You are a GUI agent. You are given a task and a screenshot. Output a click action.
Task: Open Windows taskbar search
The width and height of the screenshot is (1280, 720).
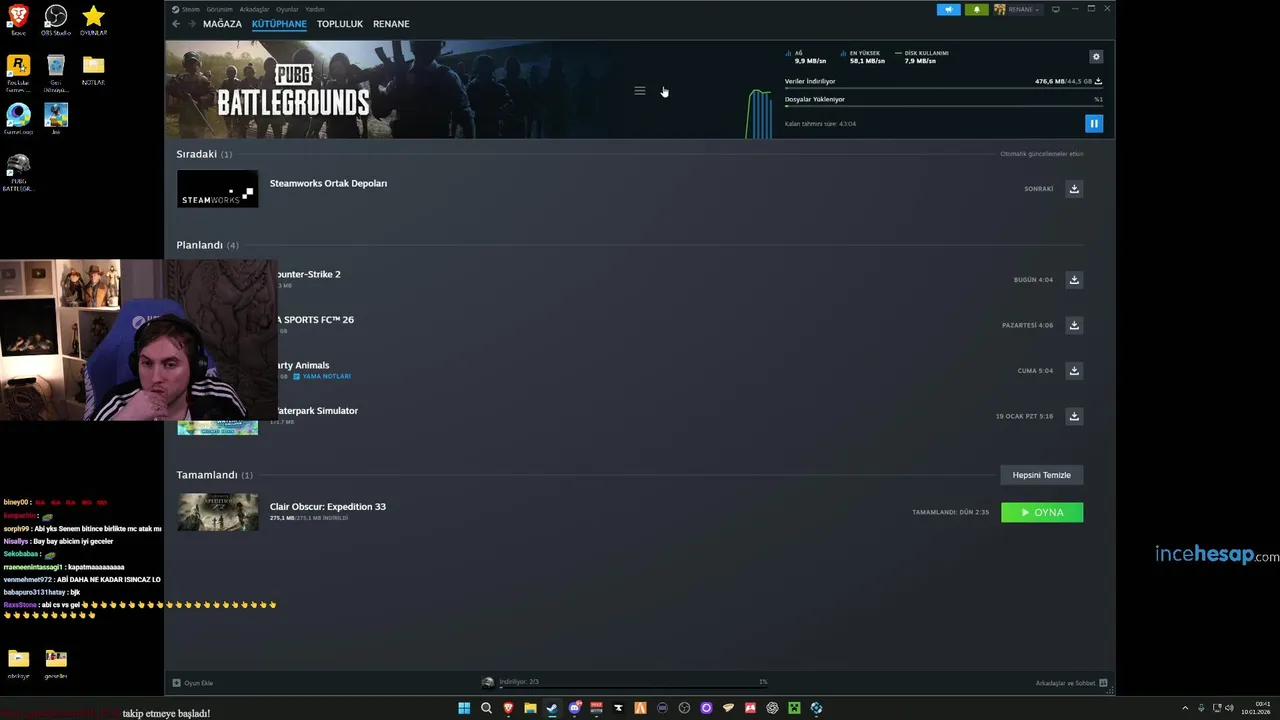(486, 708)
